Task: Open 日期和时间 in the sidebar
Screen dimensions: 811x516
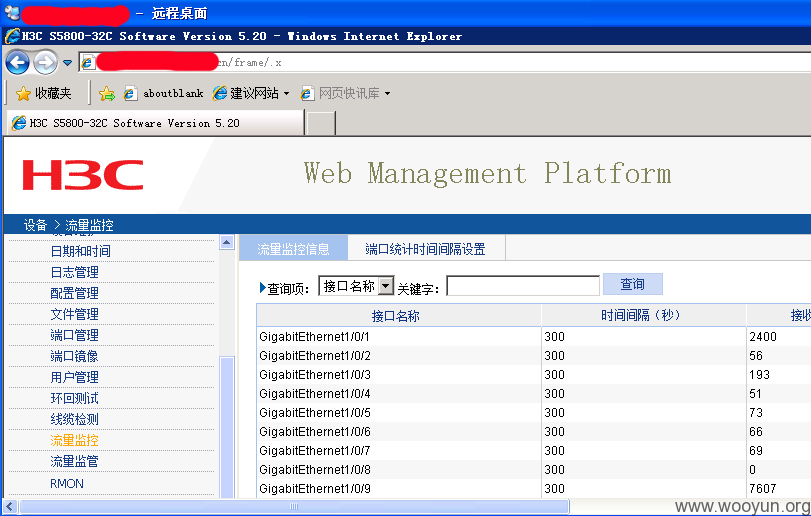Action: click(x=80, y=251)
